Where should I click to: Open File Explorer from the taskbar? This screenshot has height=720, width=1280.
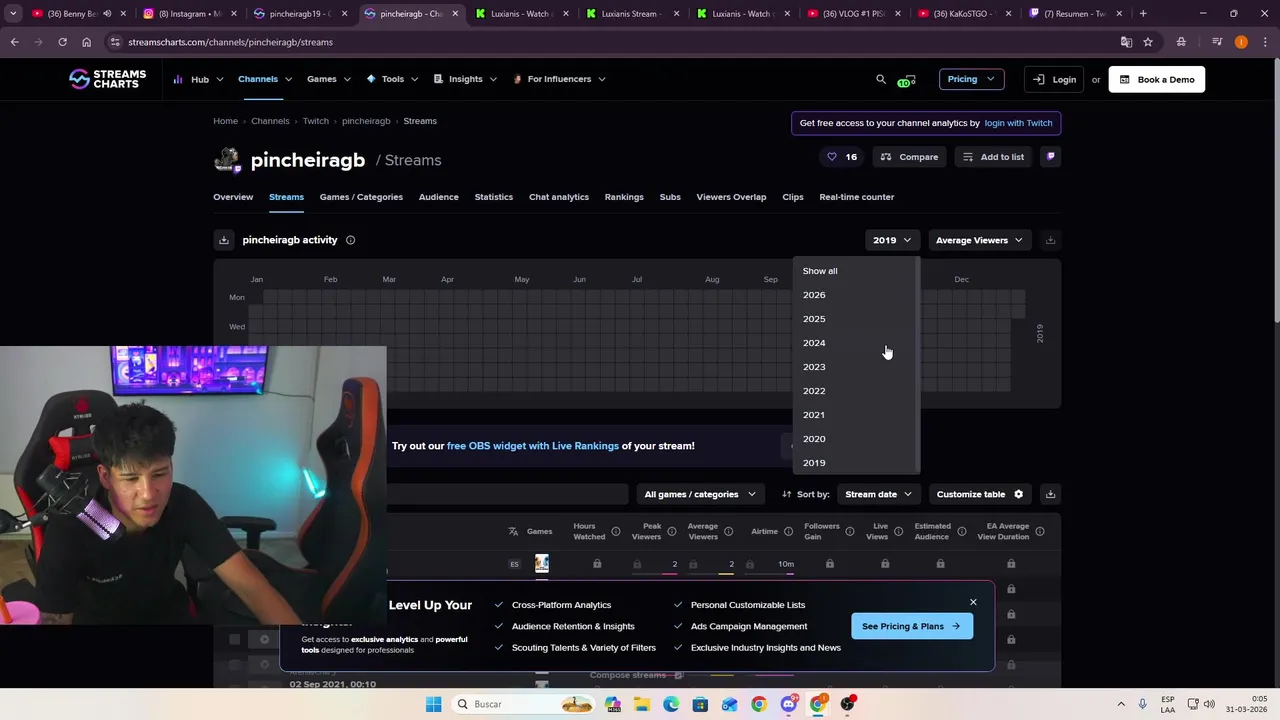click(642, 704)
